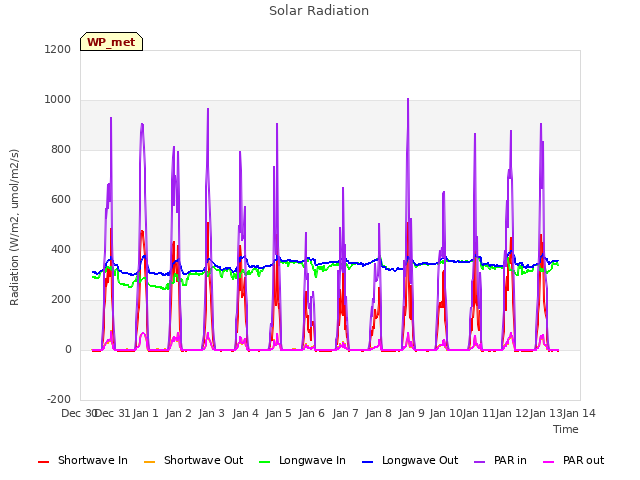Click the Jan 1 x-axis label
This screenshot has height=480, width=640.
point(146,413)
